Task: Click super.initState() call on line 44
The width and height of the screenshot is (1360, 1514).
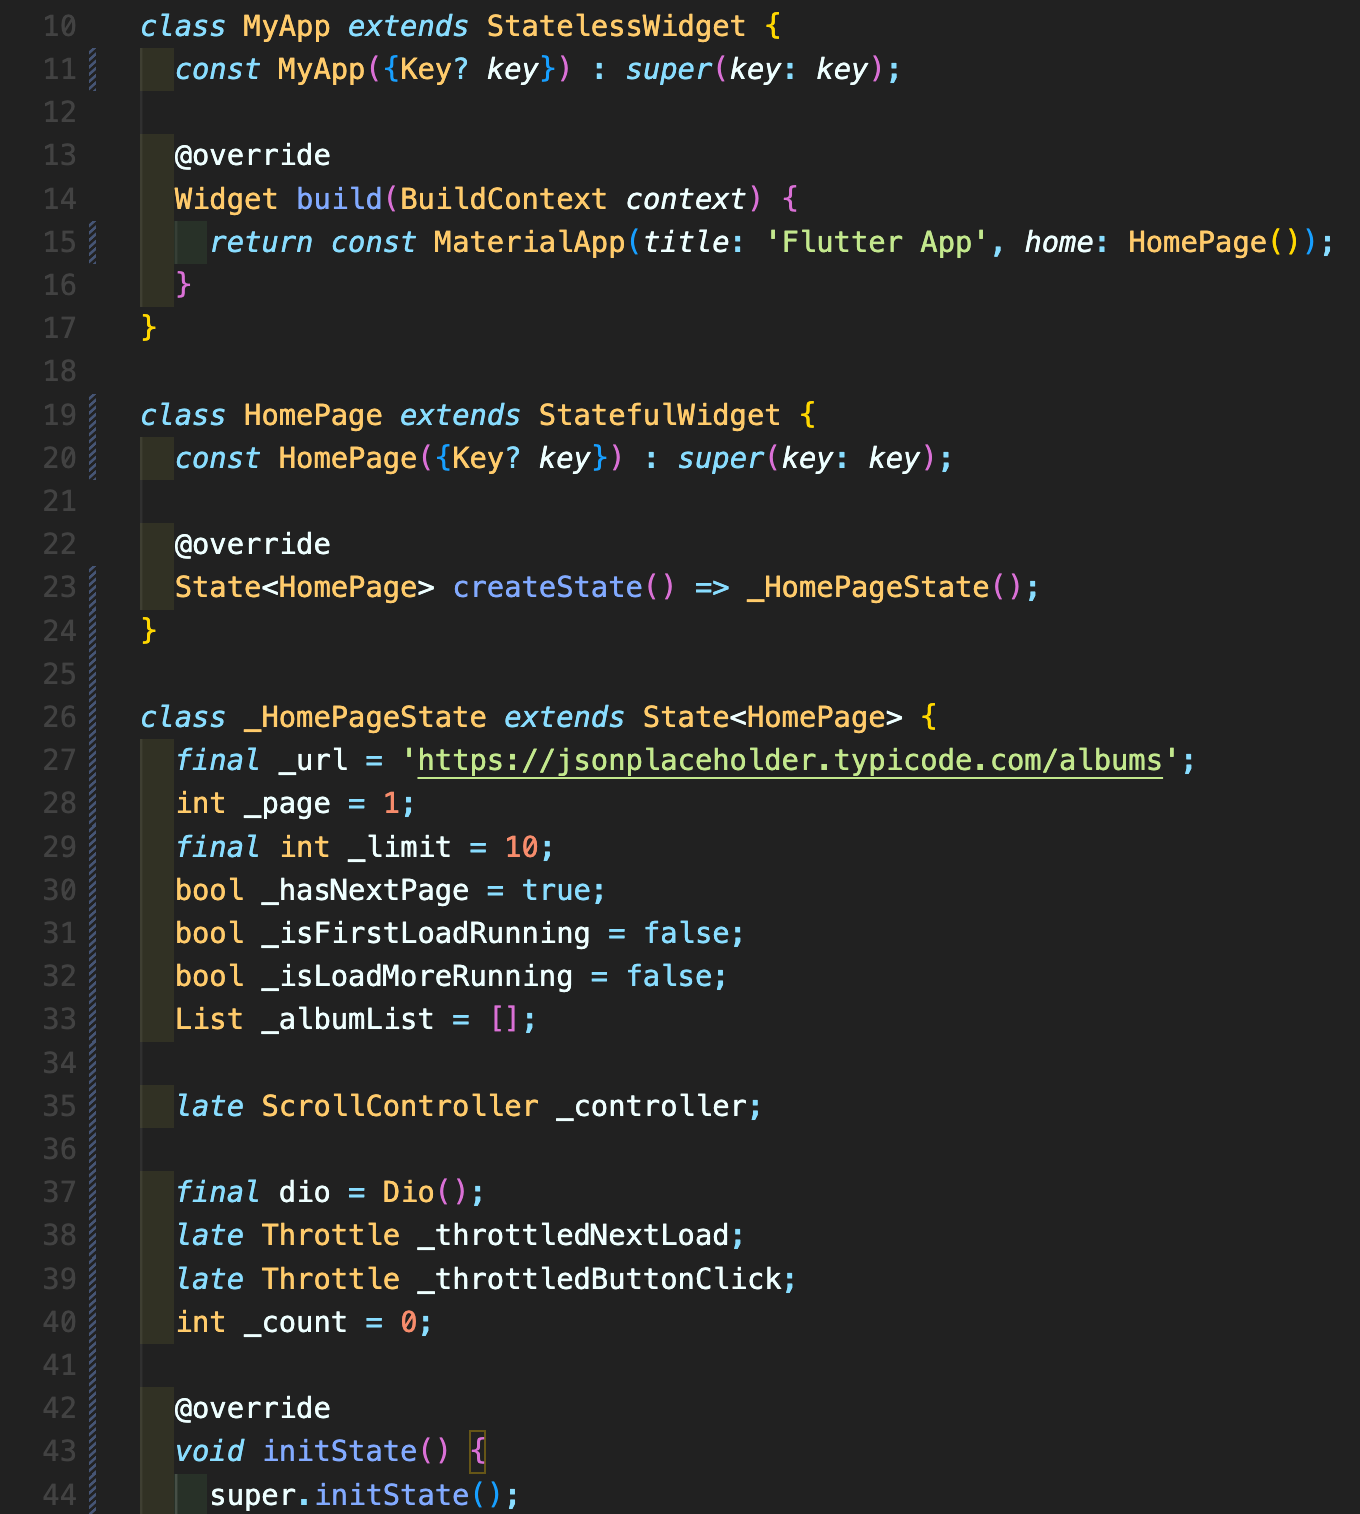Action: click(355, 1495)
